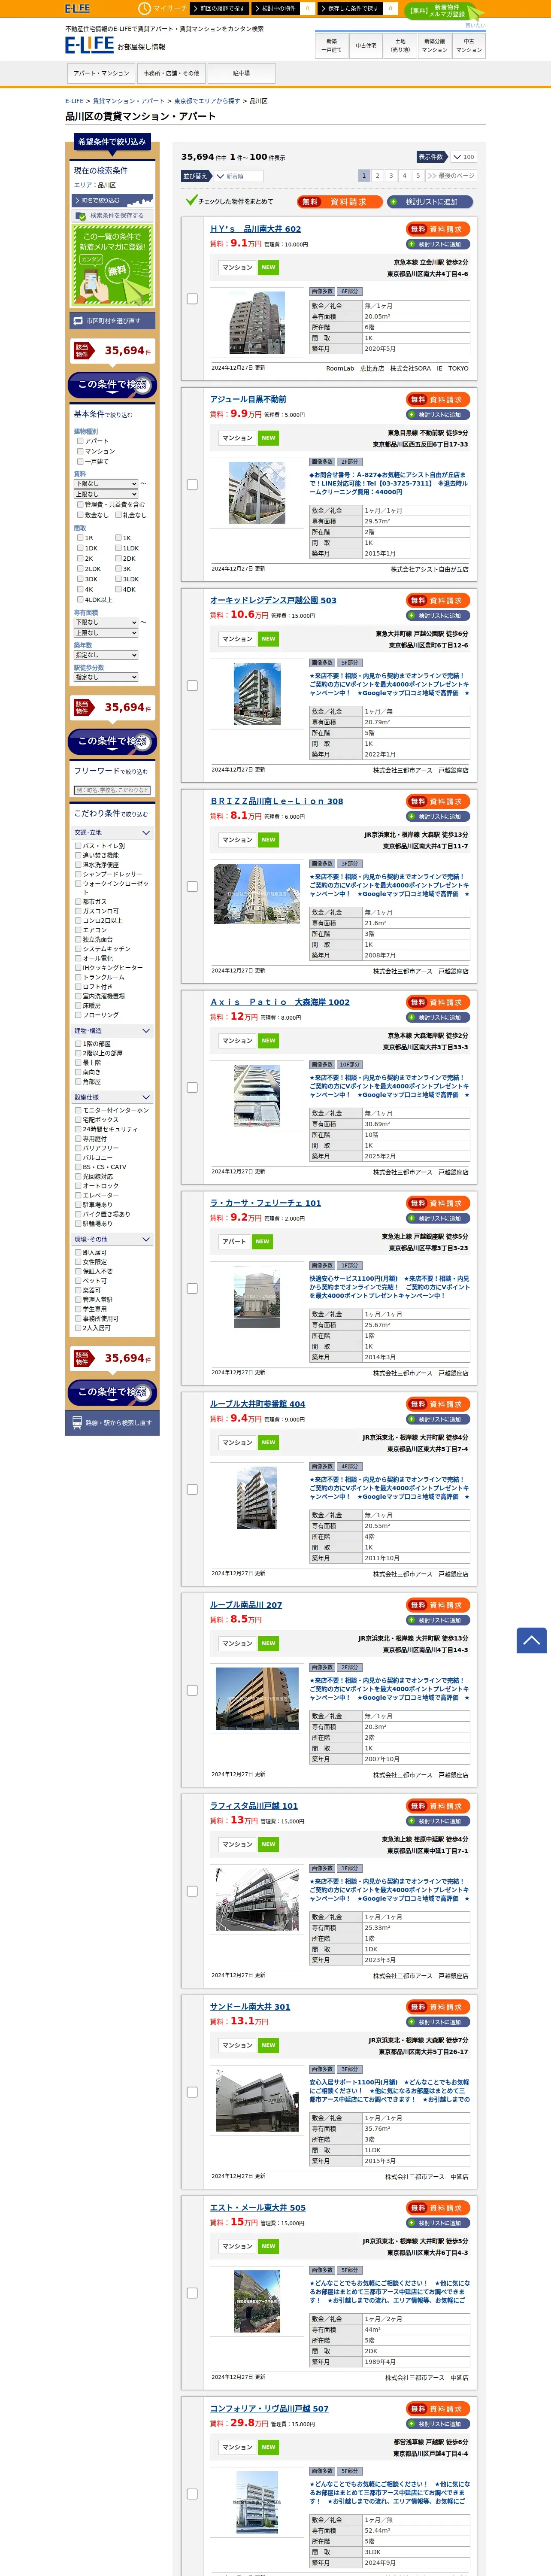Open the 駅徒歩分数 dropdown
Viewport: 551px width, 2576px height.
106,677
